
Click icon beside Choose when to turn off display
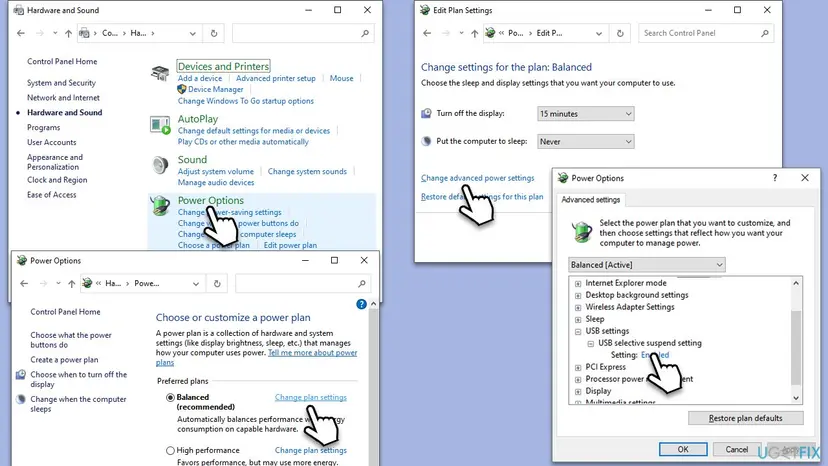coord(21,375)
